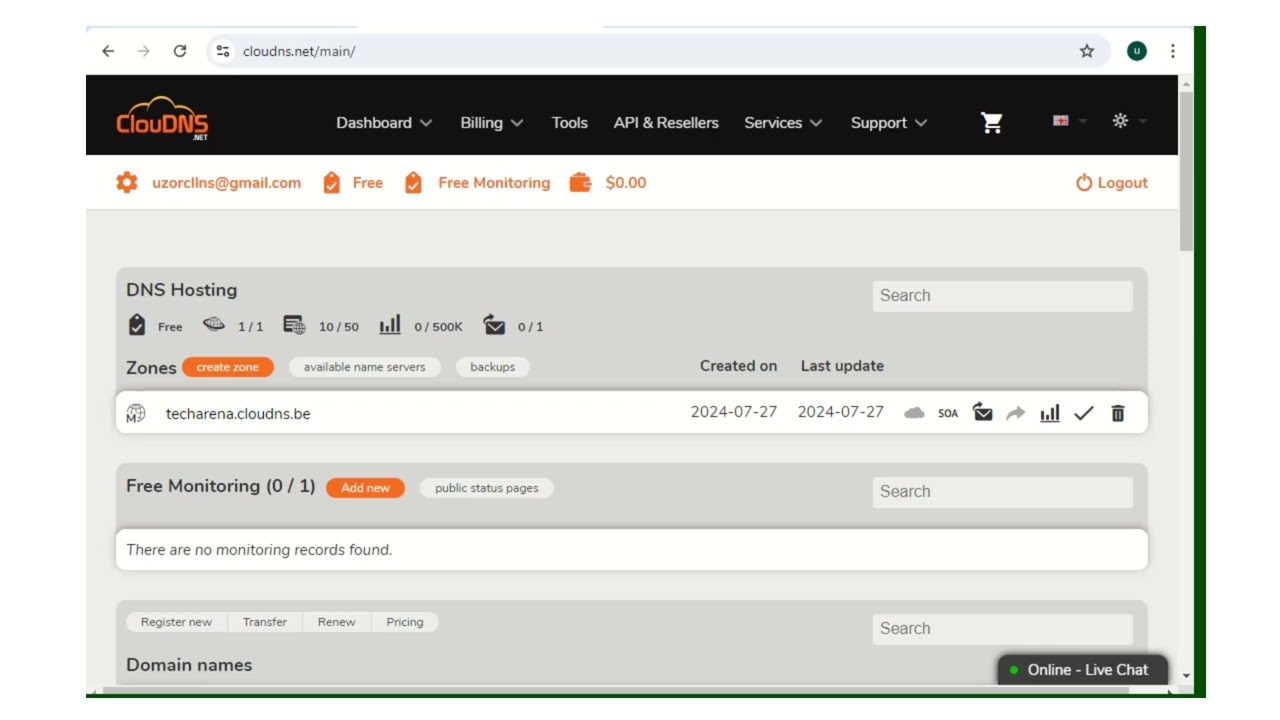Click the Free plan badge icon
This screenshot has width=1280, height=720.
pos(332,183)
